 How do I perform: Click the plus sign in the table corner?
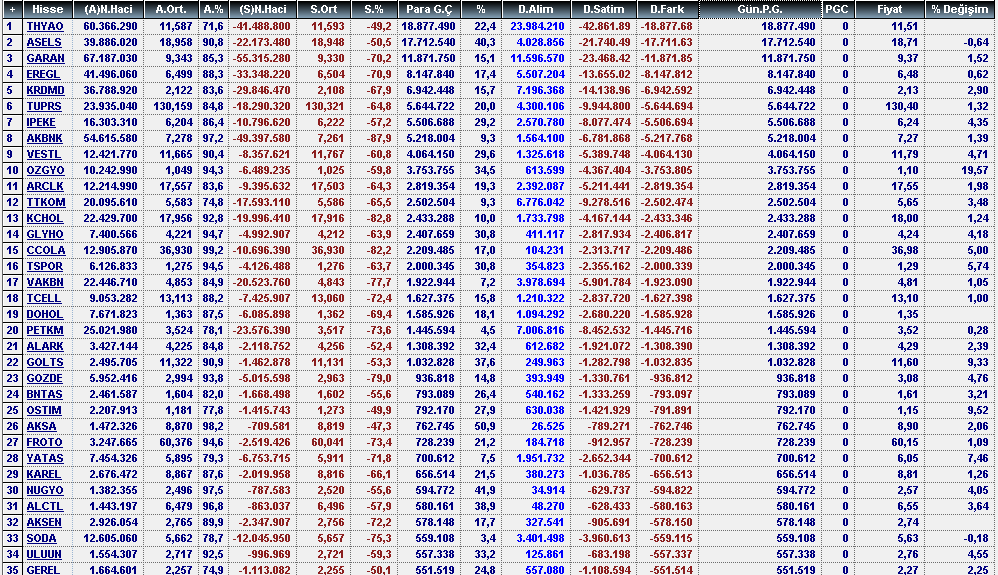[11, 9]
